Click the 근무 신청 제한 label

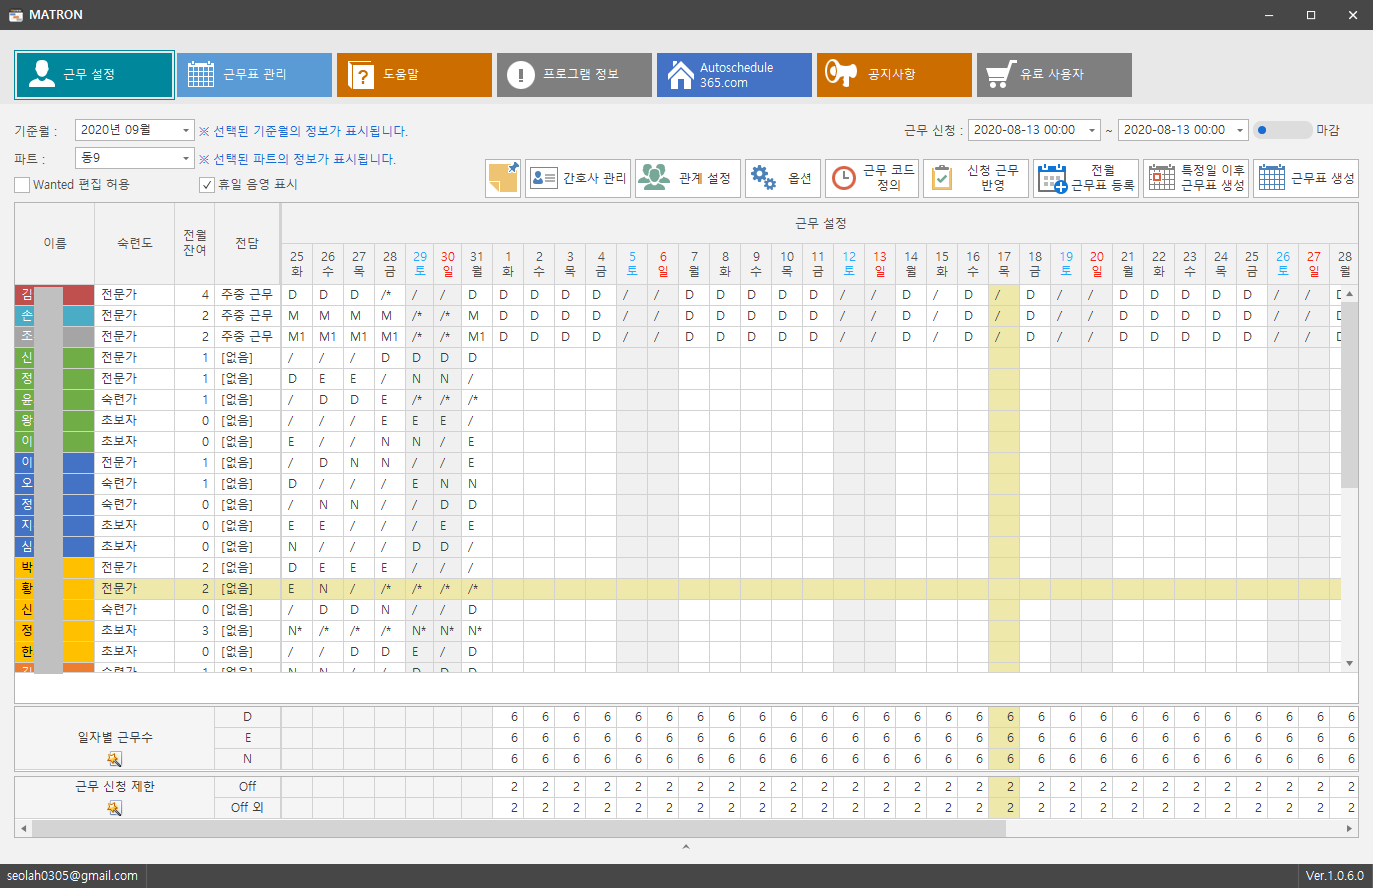point(115,787)
